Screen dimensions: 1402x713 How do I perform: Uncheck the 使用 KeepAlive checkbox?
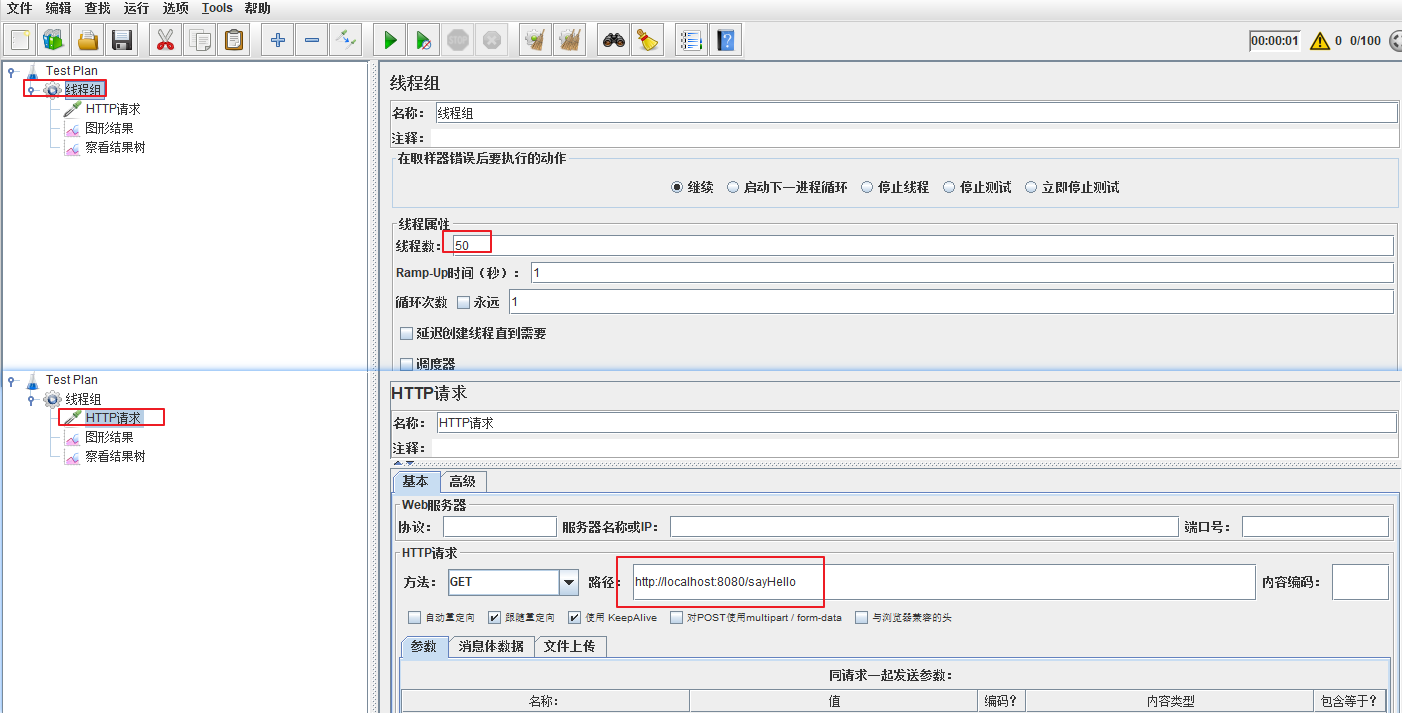(x=574, y=618)
